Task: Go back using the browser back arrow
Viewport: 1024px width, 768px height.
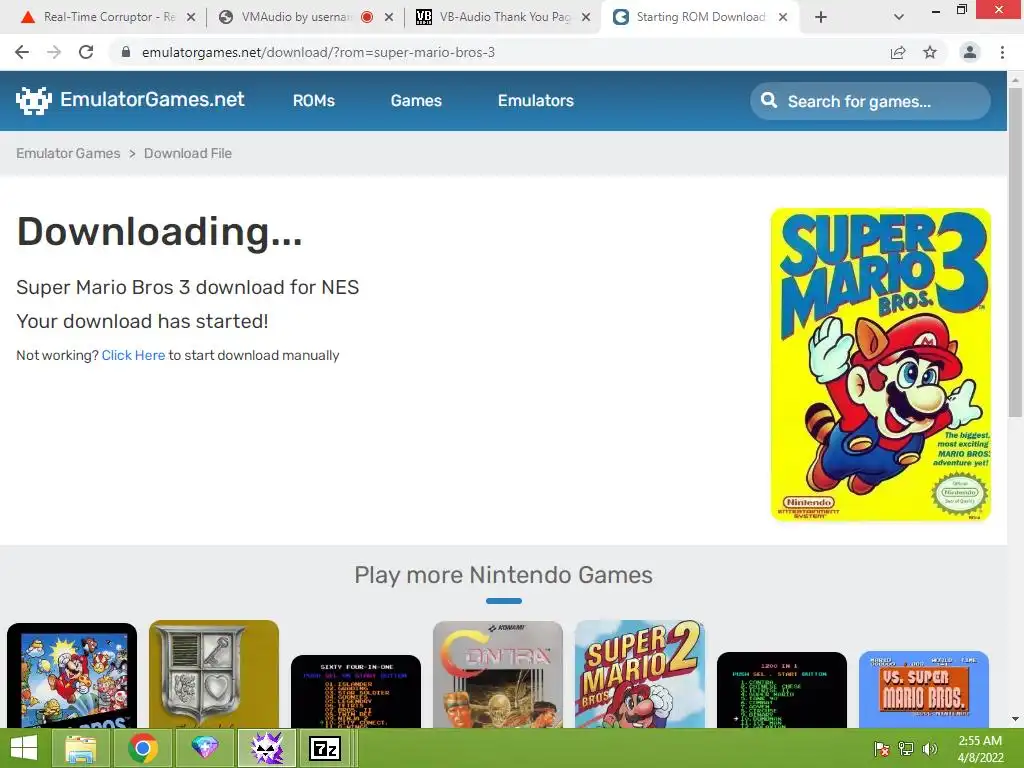Action: point(22,52)
